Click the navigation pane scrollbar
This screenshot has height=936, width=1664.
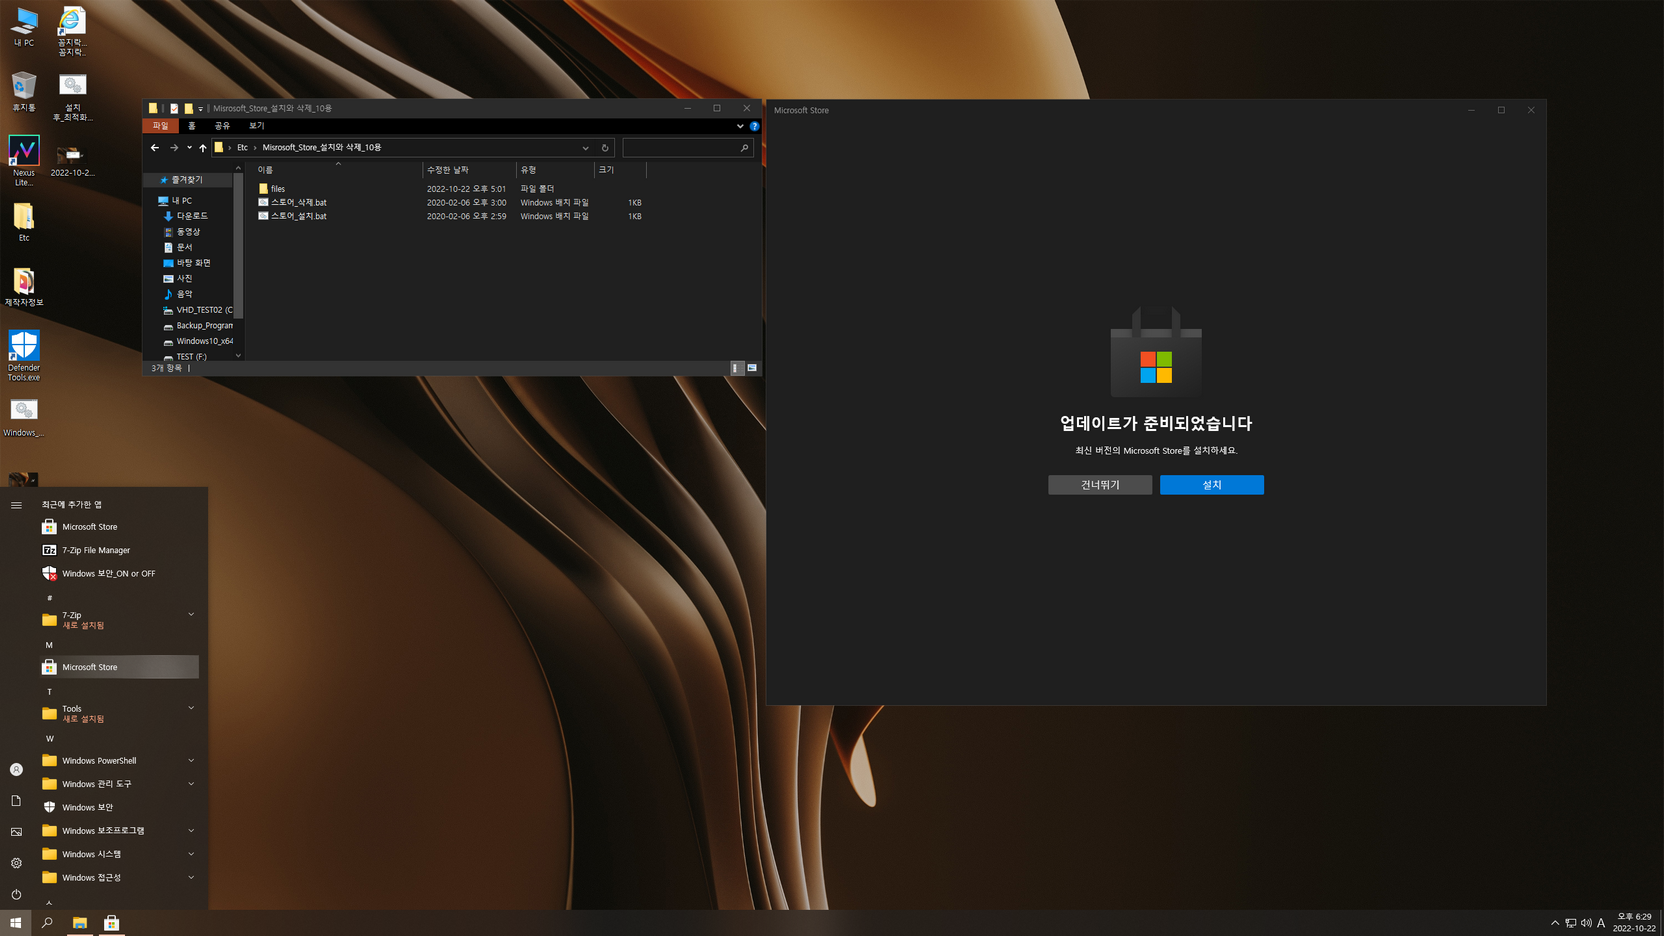pyautogui.click(x=238, y=245)
